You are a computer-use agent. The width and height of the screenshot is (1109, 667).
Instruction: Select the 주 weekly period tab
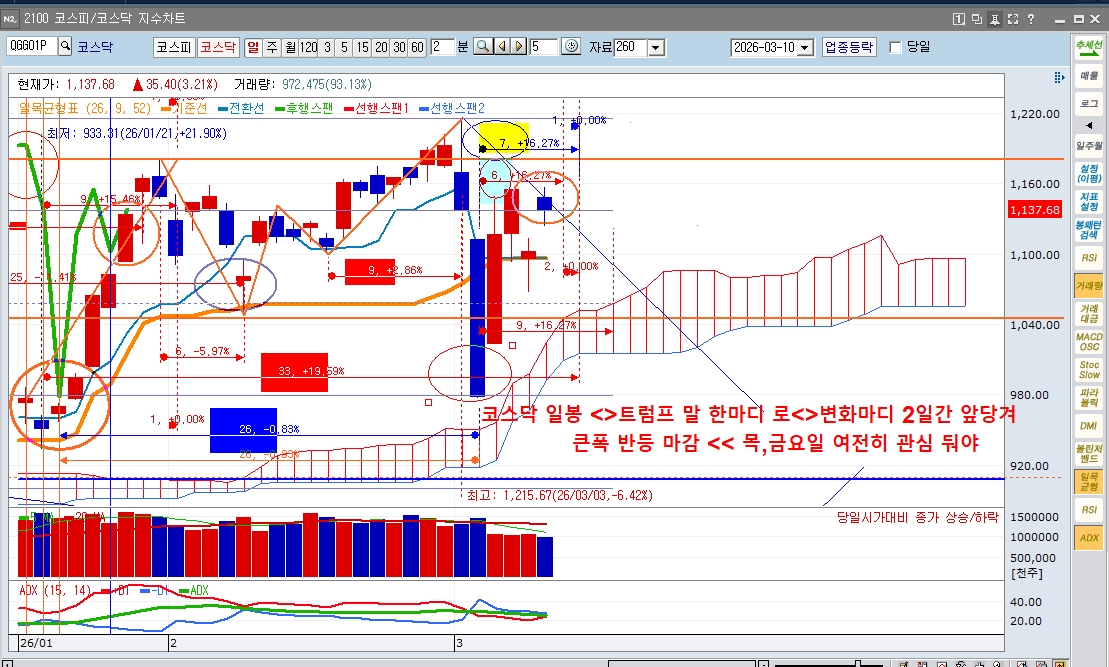click(272, 47)
